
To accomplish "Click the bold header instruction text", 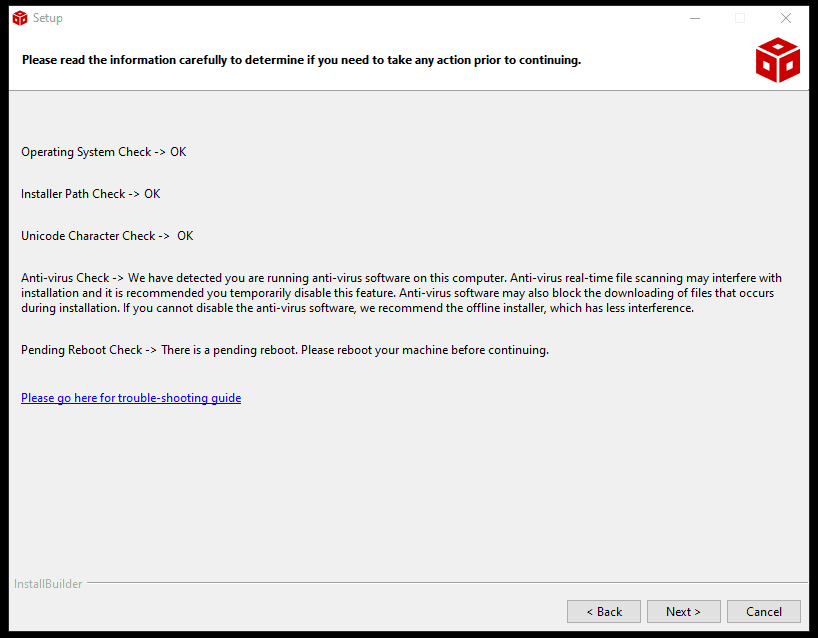I will [301, 60].
